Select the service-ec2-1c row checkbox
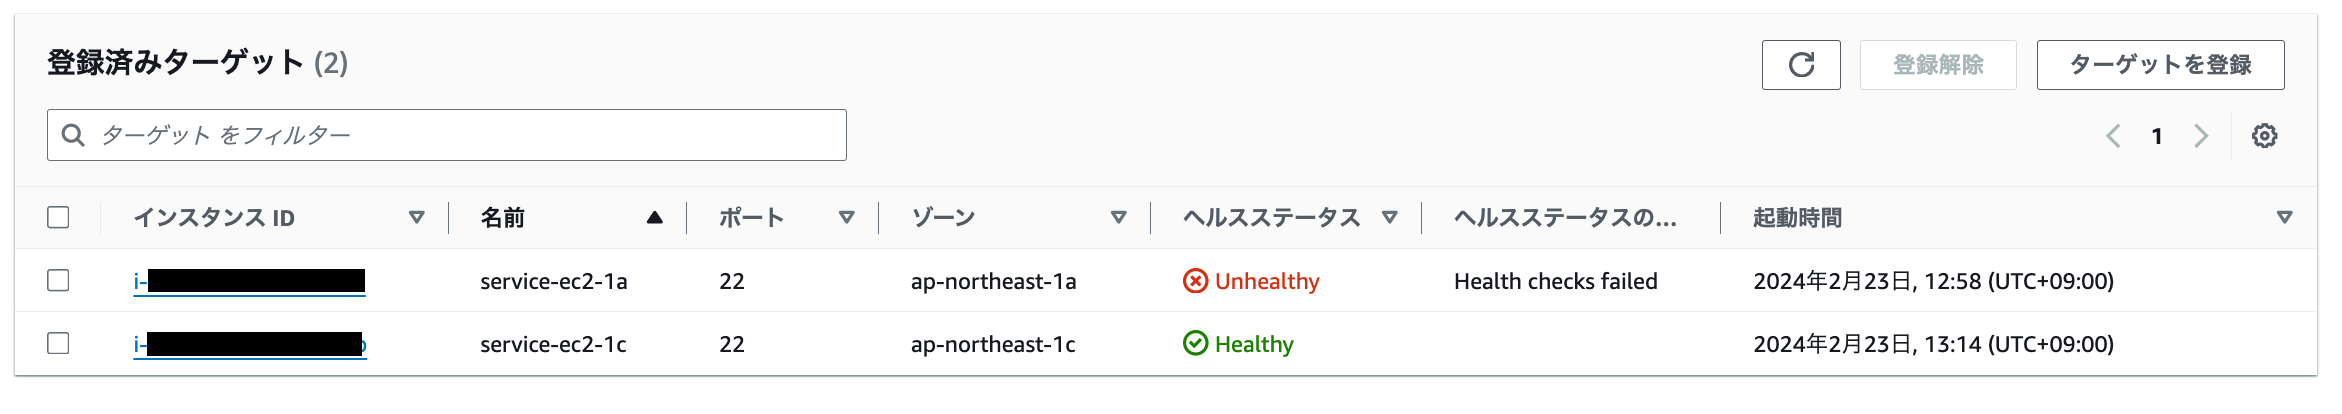 (59, 344)
